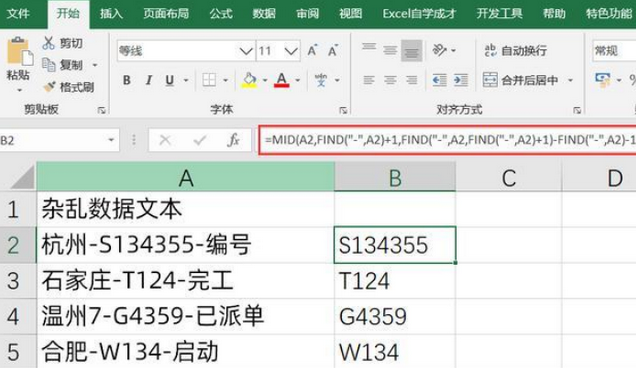Image resolution: width=636 pixels, height=368 pixels.
Task: Switch to the 数据 Data tab
Action: [x=264, y=14]
